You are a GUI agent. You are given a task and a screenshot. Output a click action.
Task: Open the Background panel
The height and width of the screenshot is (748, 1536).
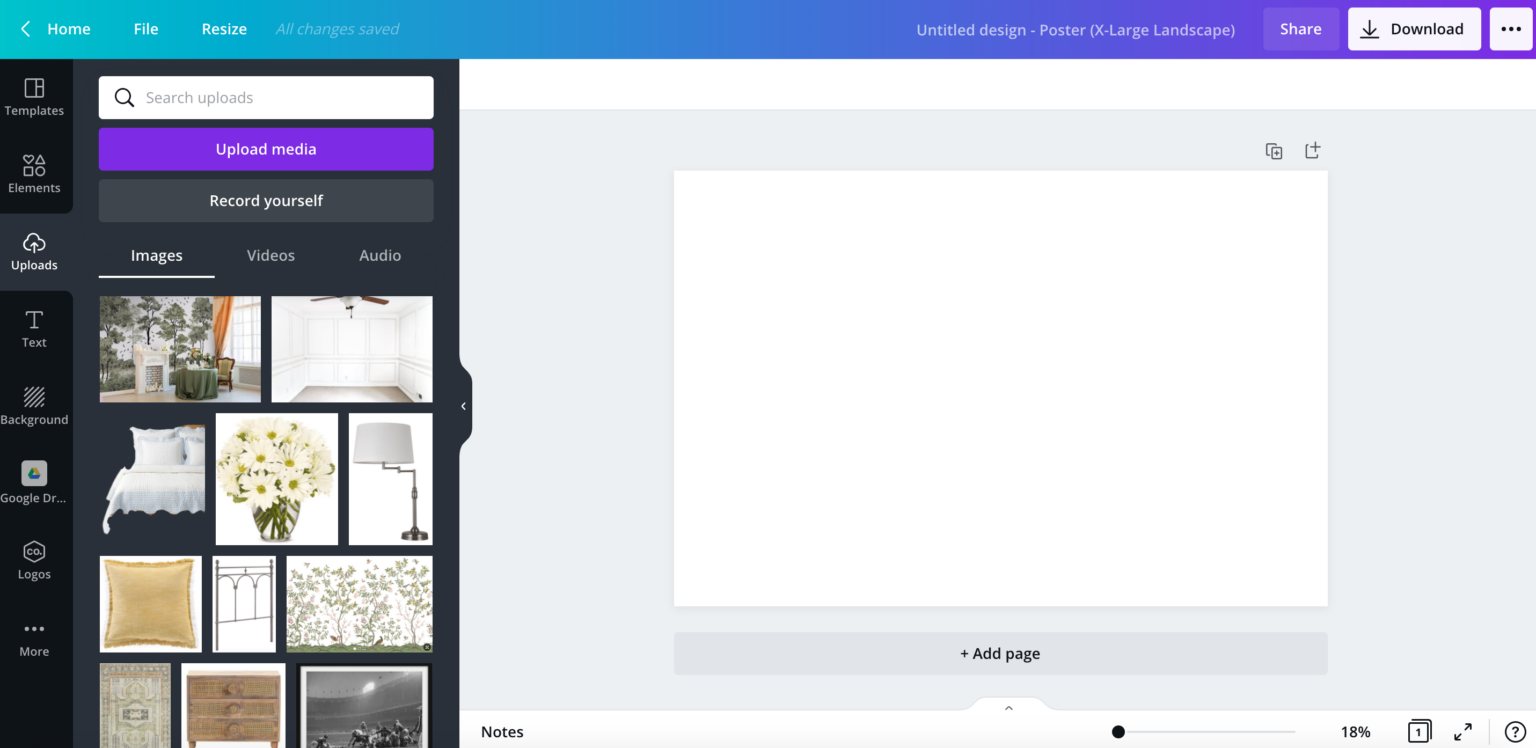34,406
